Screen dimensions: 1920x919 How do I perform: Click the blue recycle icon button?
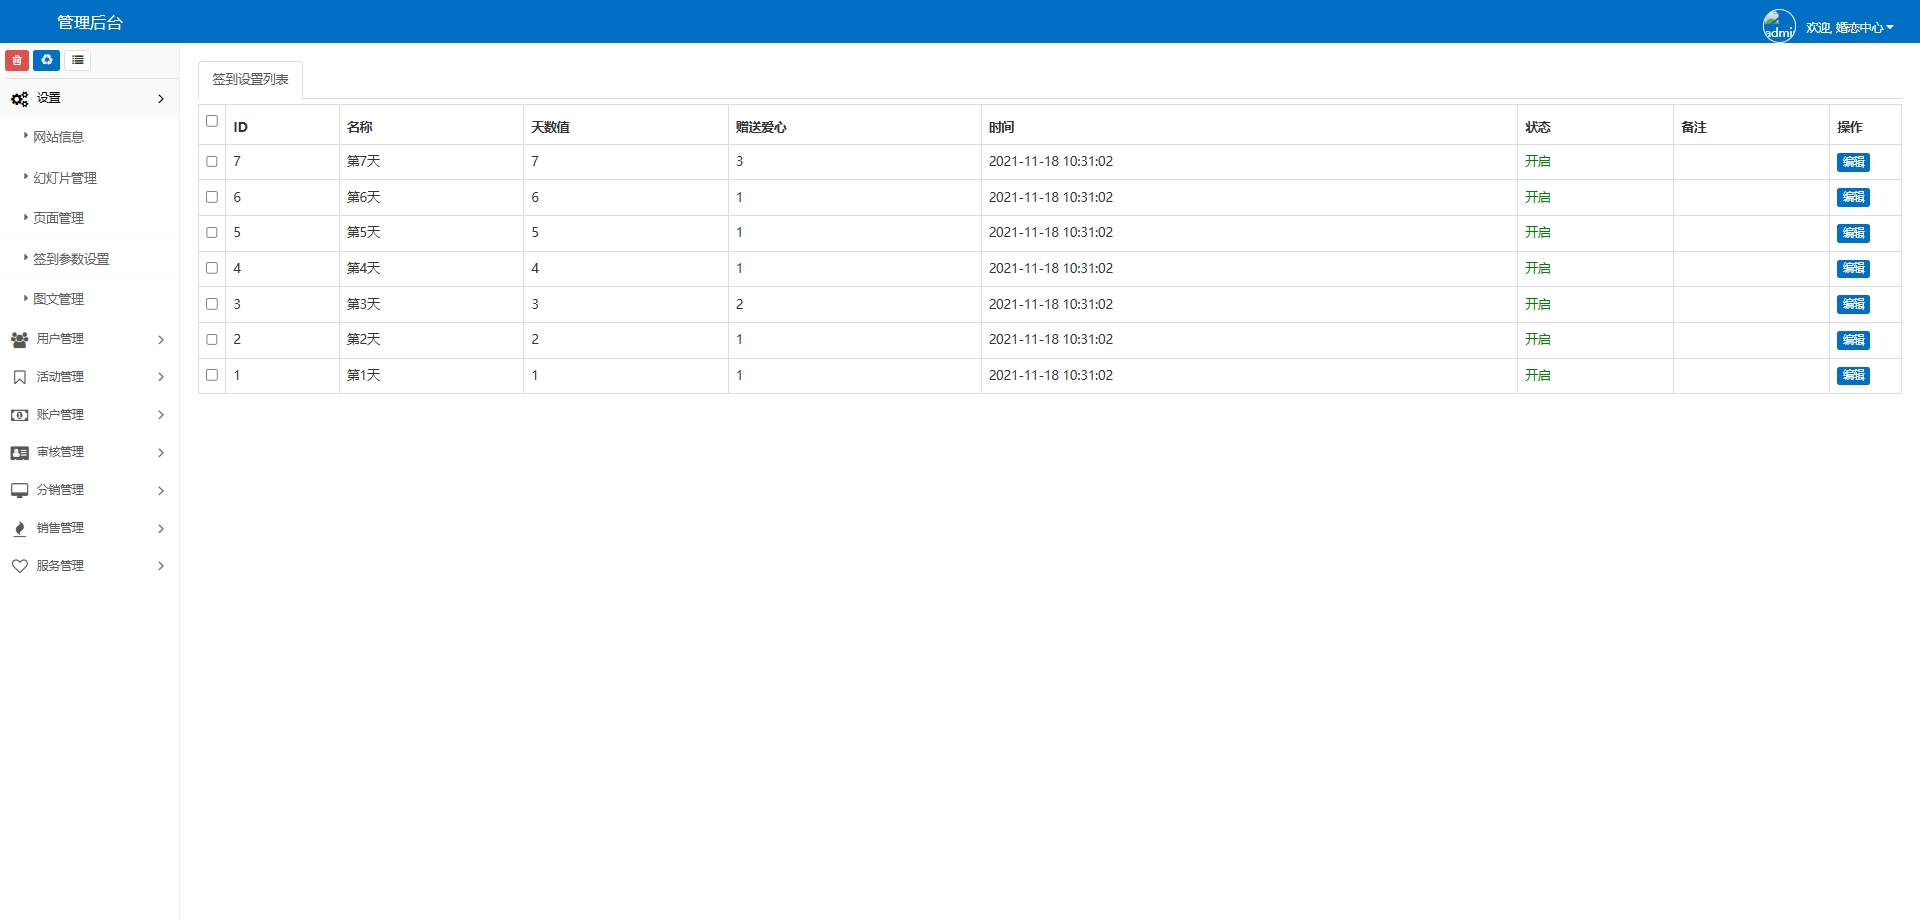tap(47, 61)
